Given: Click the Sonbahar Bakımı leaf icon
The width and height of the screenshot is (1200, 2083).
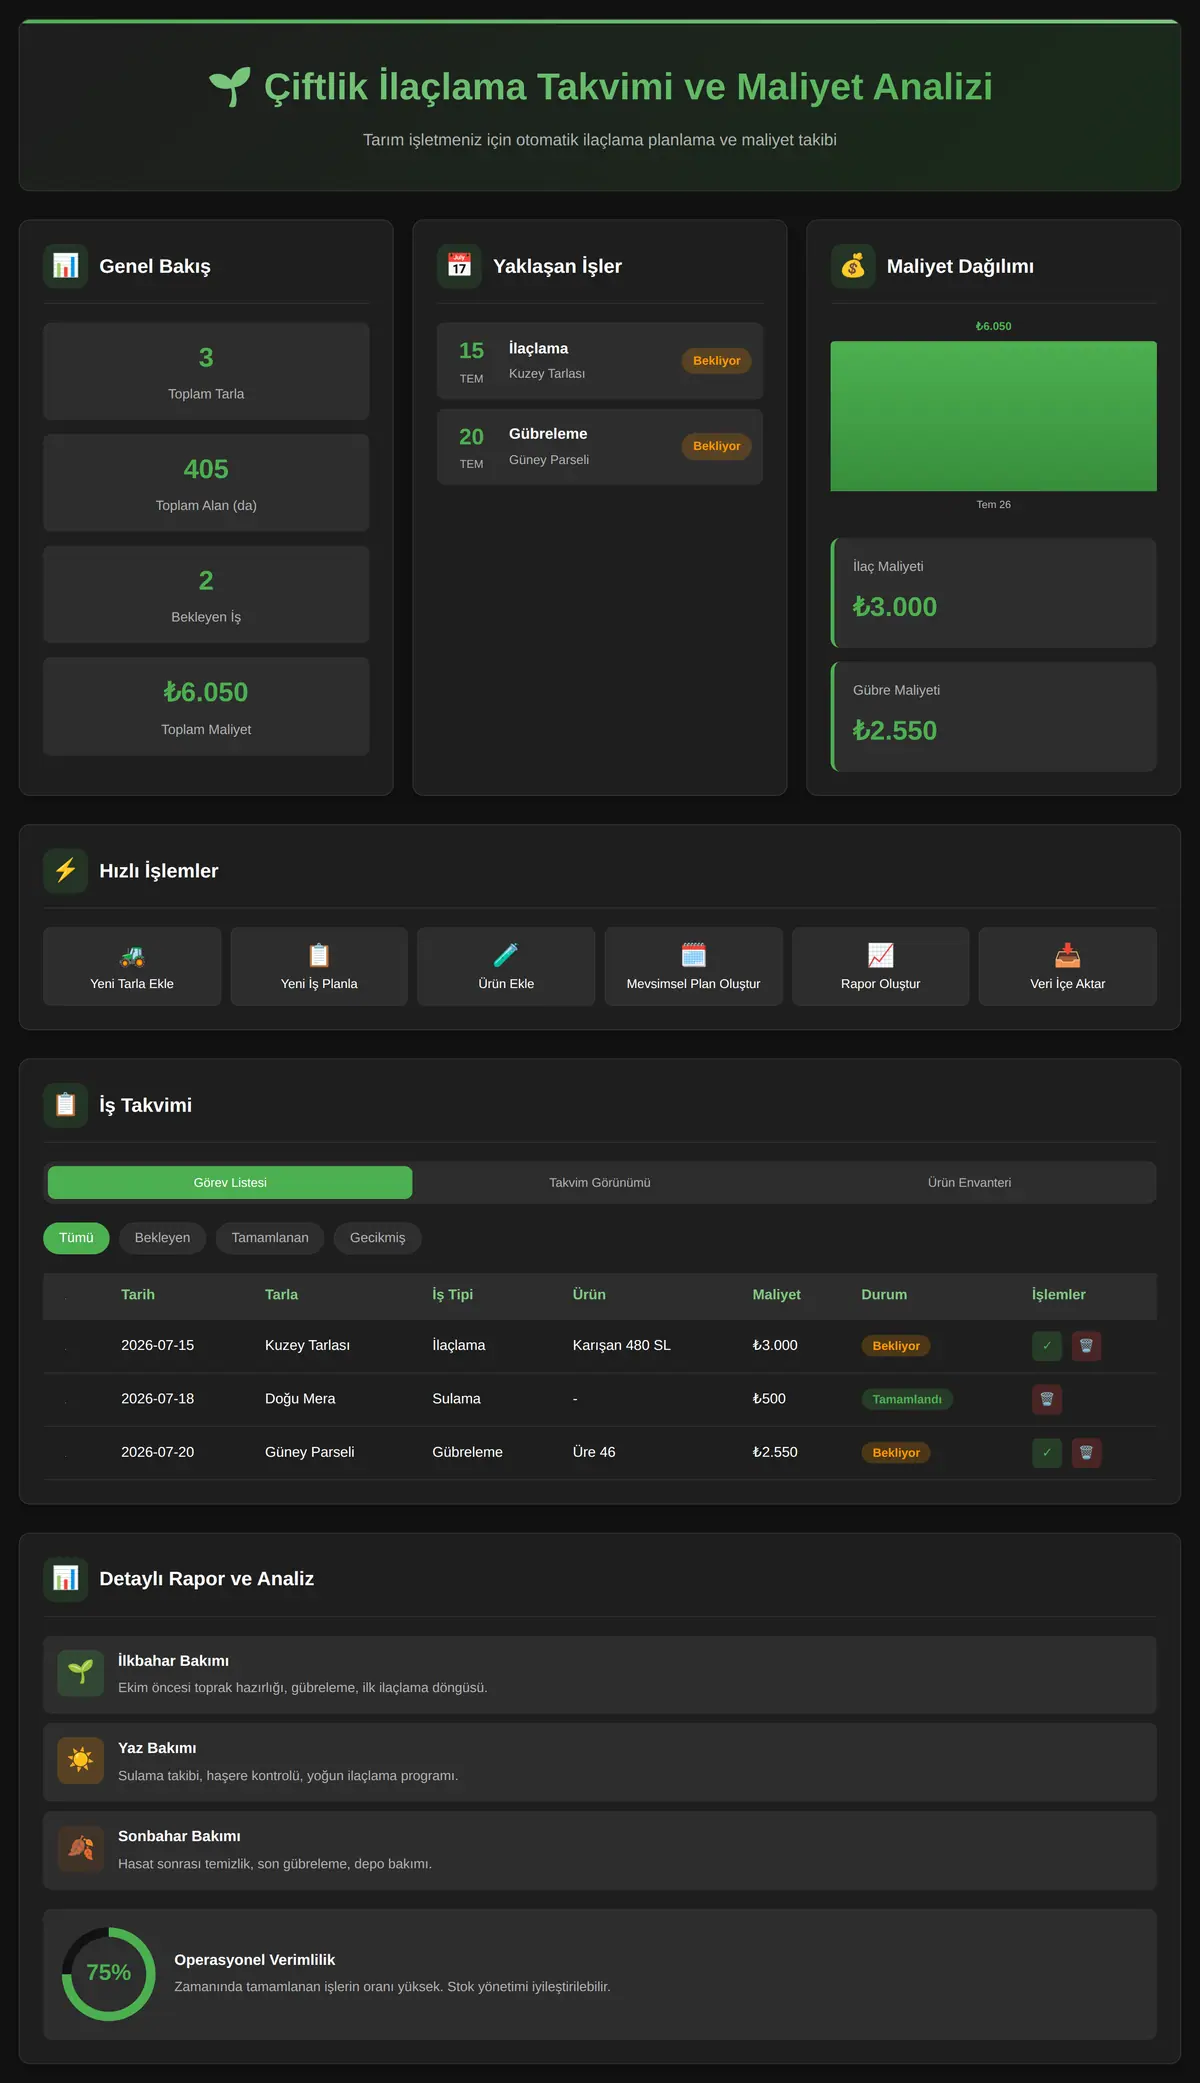Looking at the screenshot, I should tap(81, 1848).
